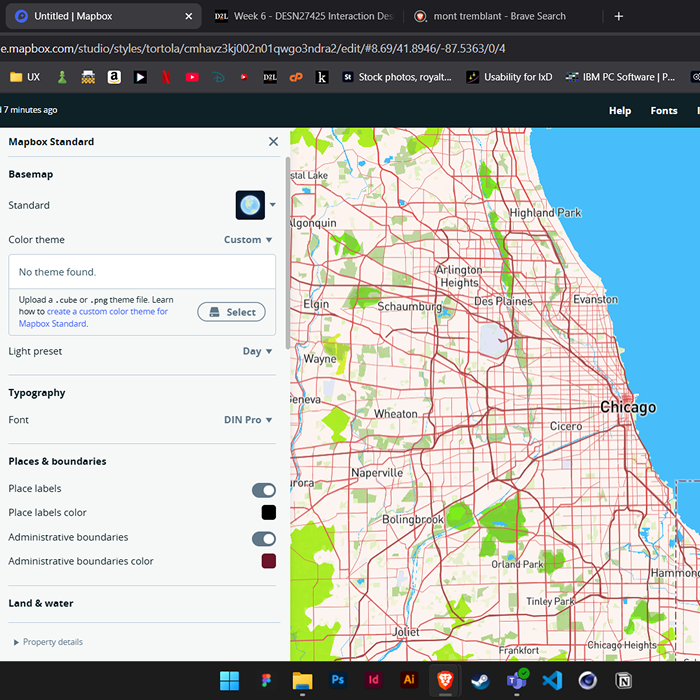Screen dimensions: 700x700
Task: Close the Mapbox Standard panel
Action: click(273, 142)
